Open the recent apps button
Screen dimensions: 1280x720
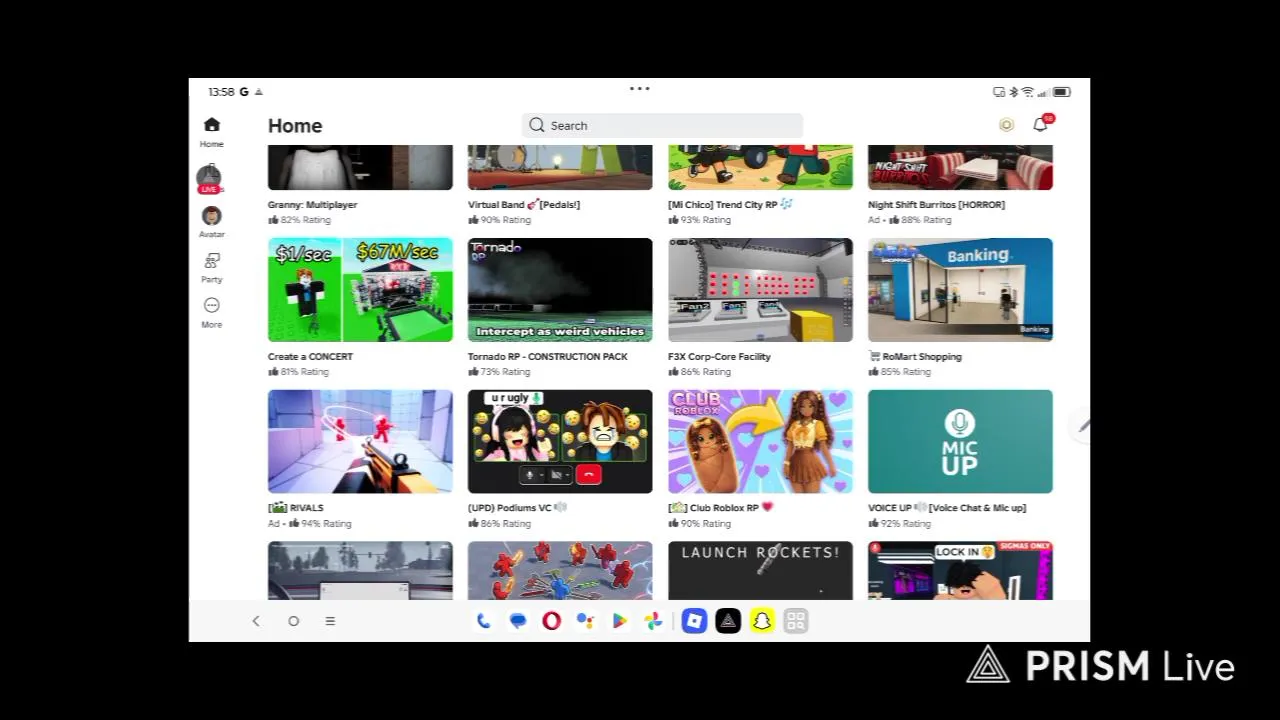[330, 621]
